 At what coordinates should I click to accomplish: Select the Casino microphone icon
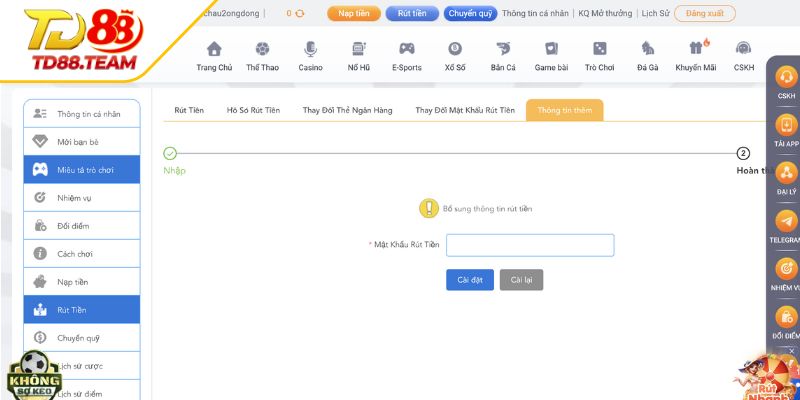[x=310, y=49]
